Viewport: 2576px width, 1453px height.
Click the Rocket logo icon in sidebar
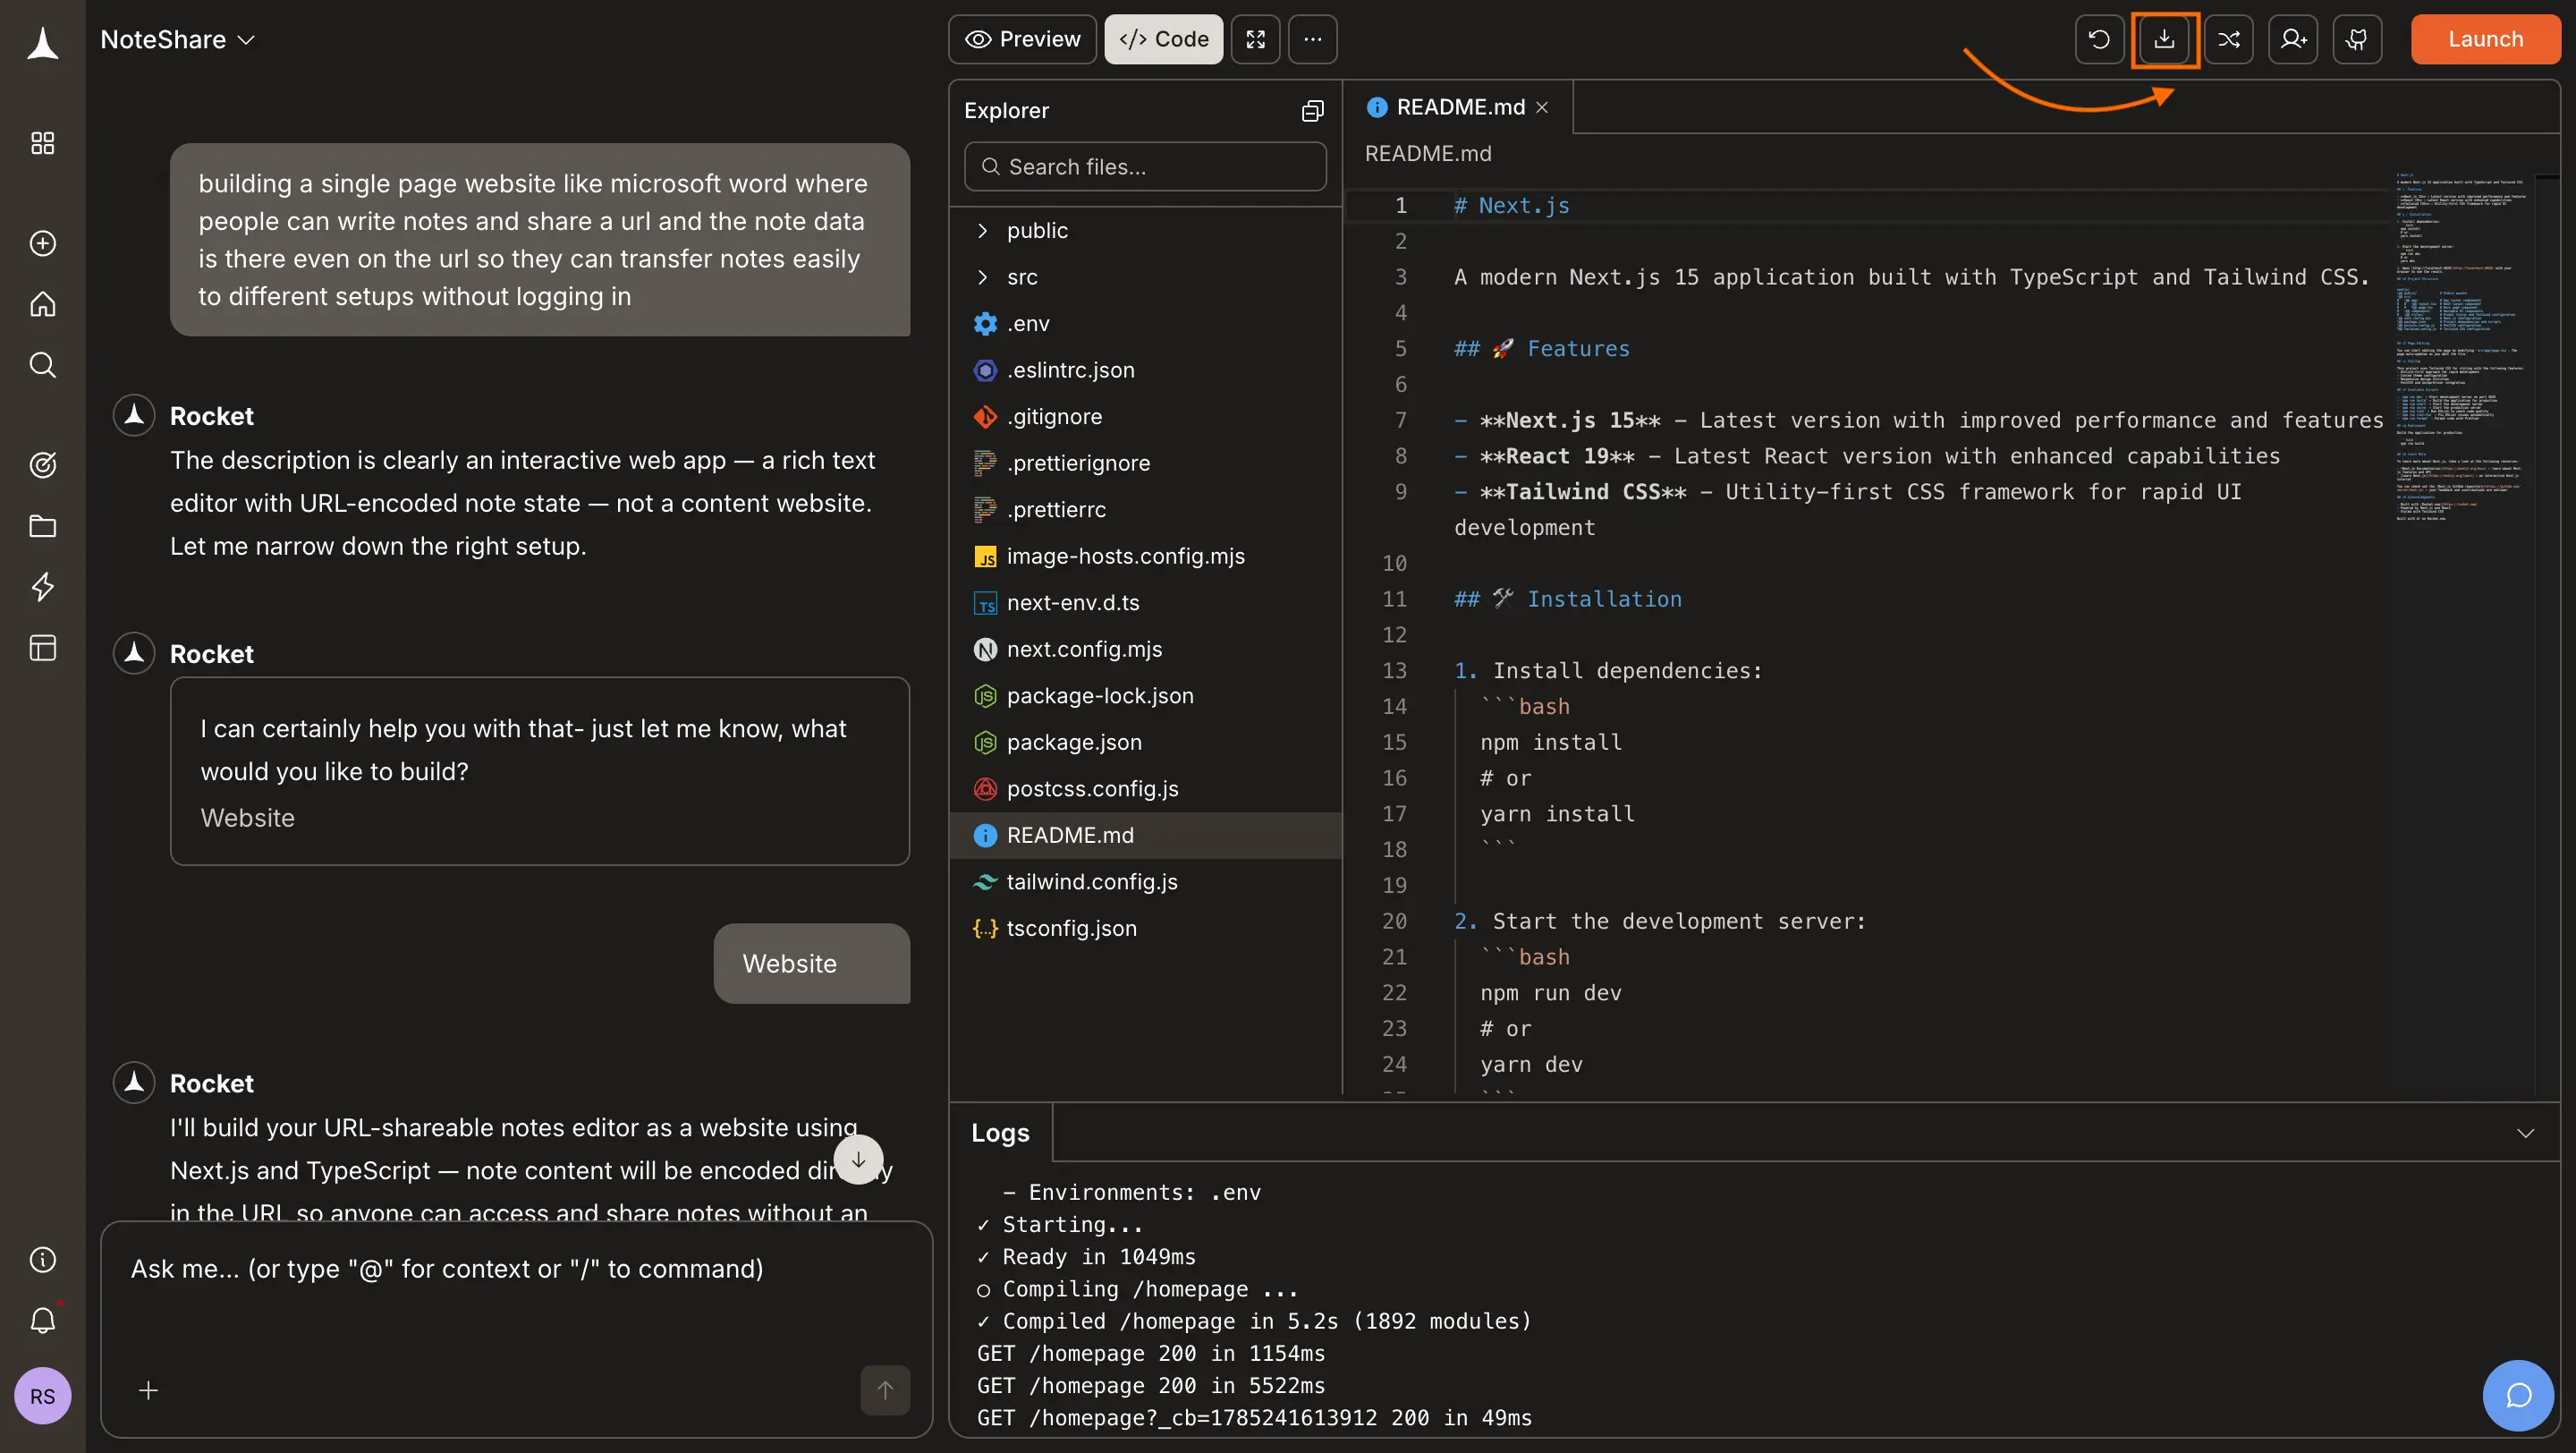pos(42,42)
